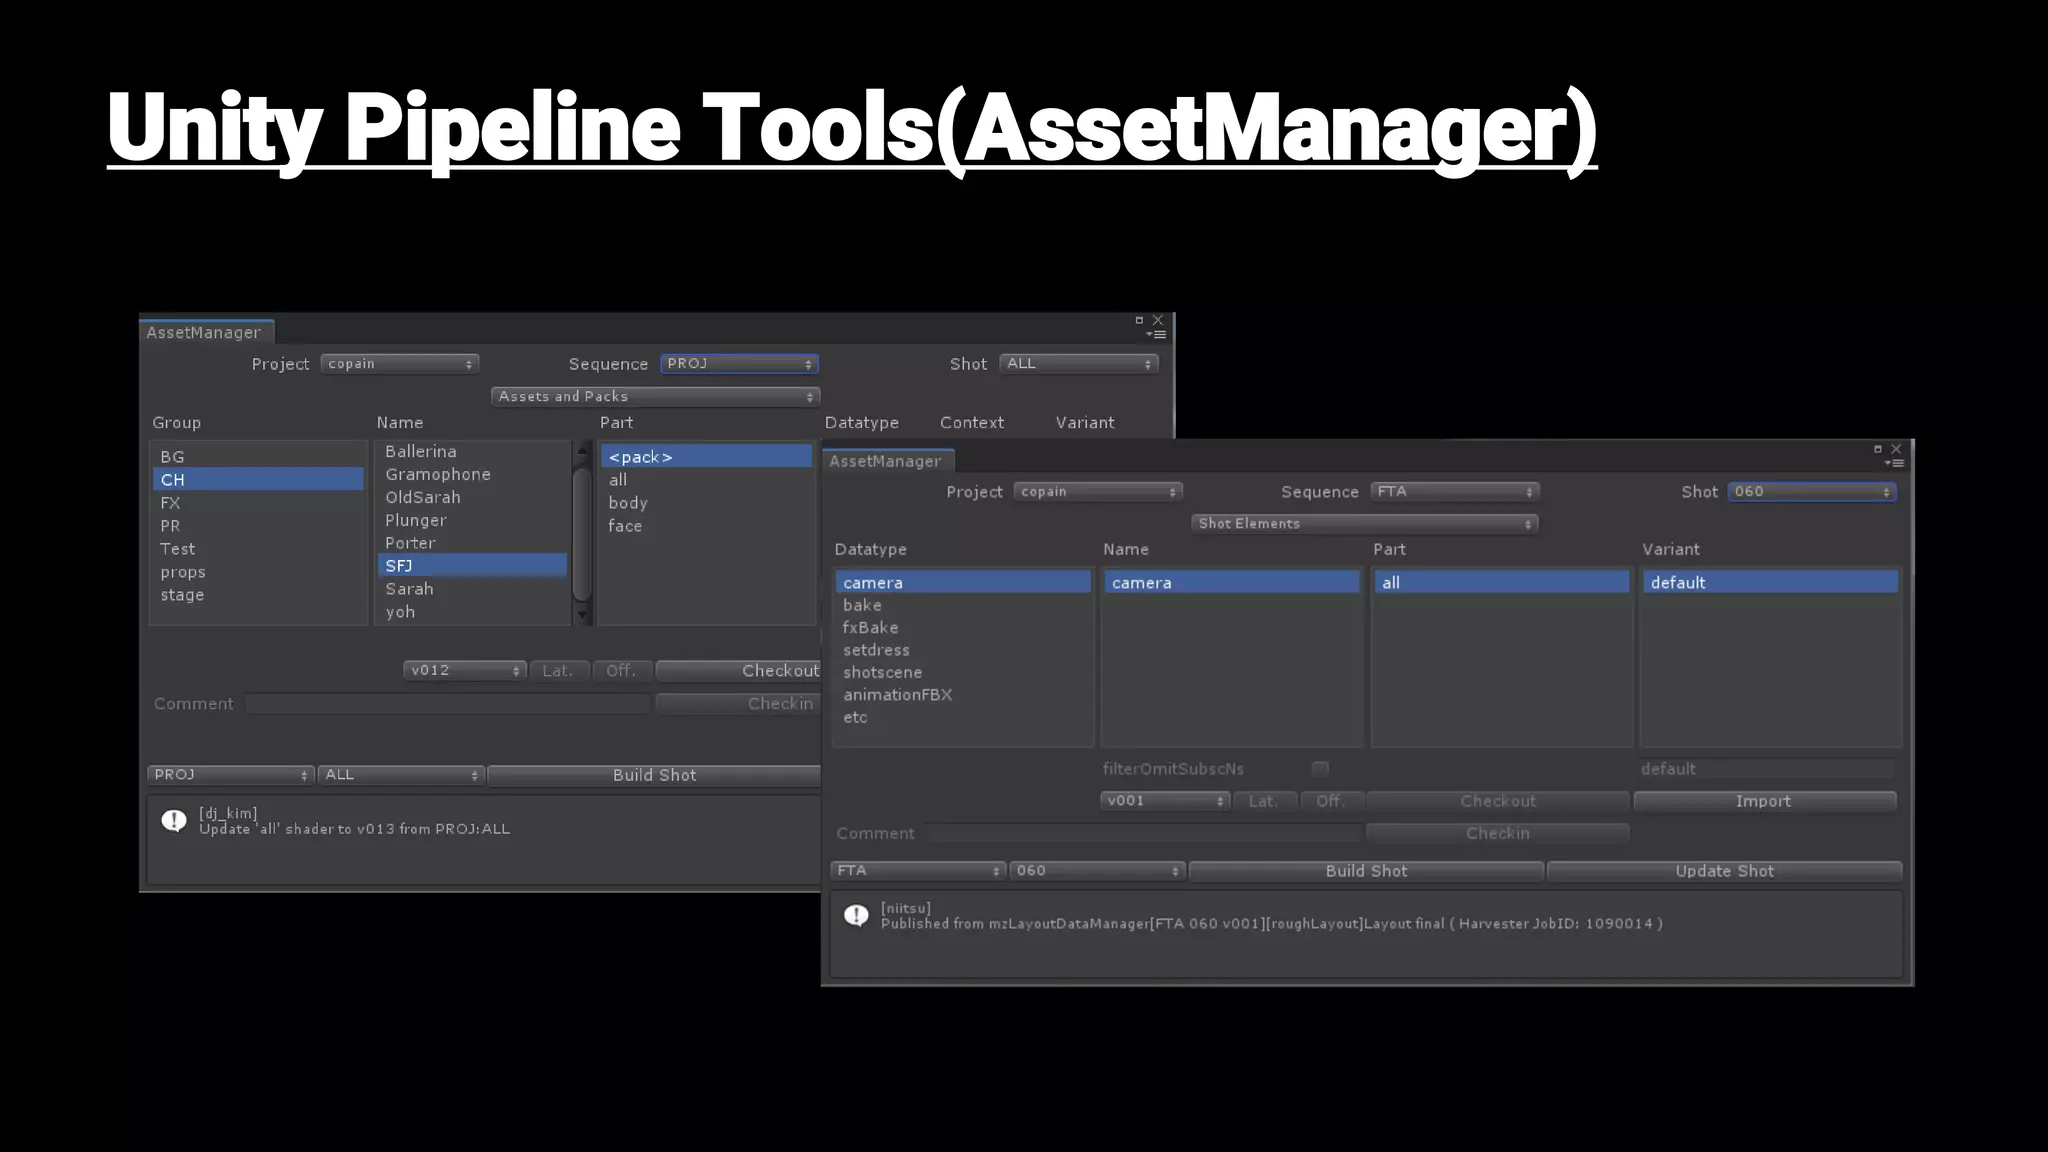
Task: Click Import button
Action: click(1765, 801)
